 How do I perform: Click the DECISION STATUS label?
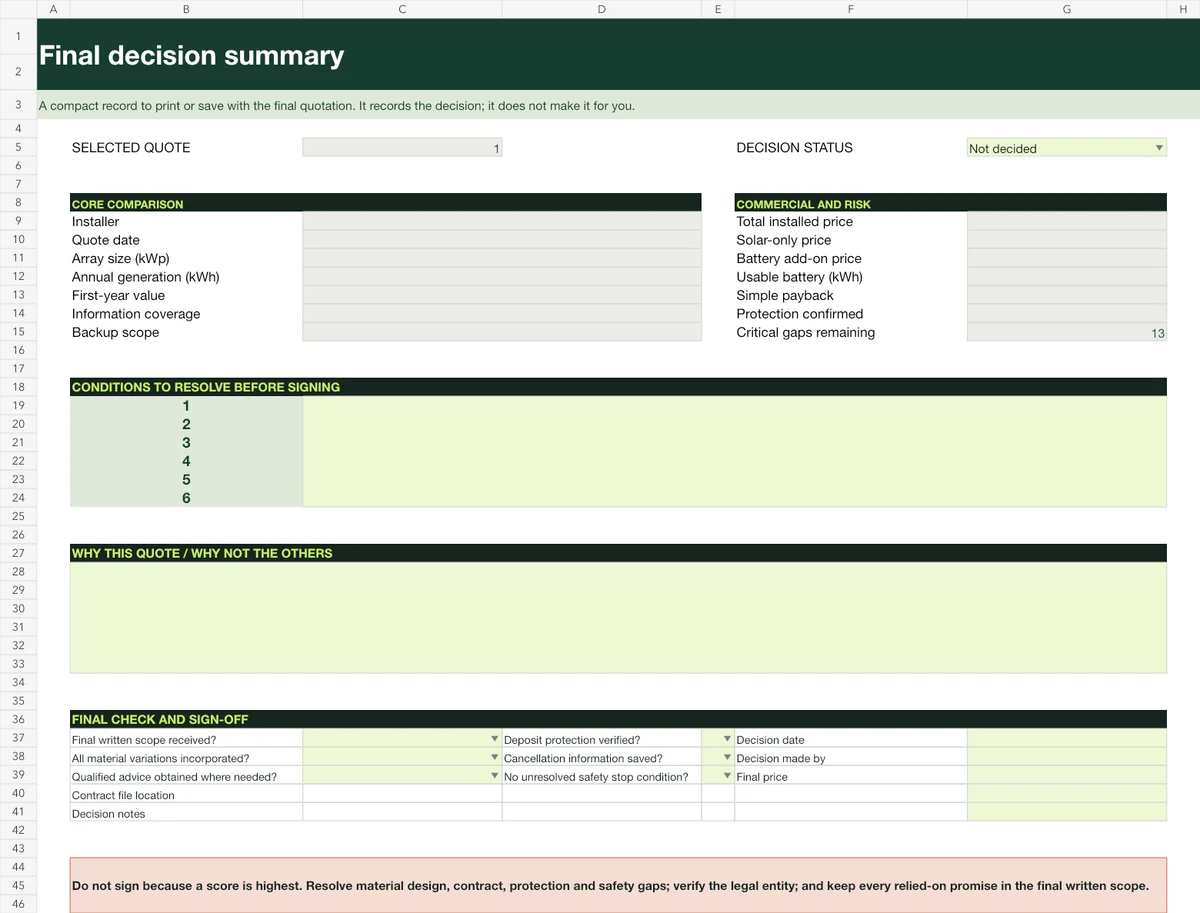[794, 147]
